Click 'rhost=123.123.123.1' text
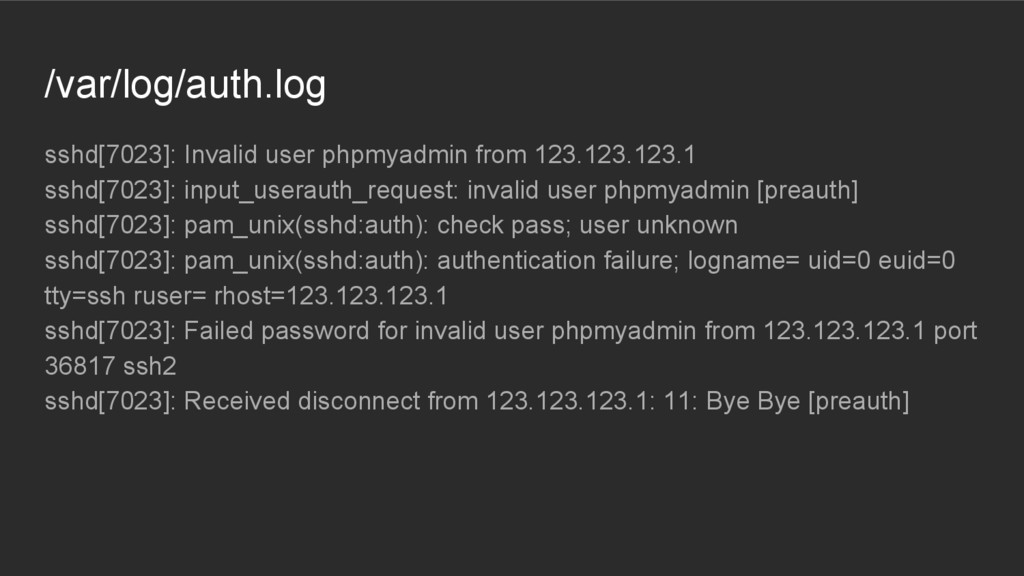The height and width of the screenshot is (576, 1024). (x=331, y=296)
